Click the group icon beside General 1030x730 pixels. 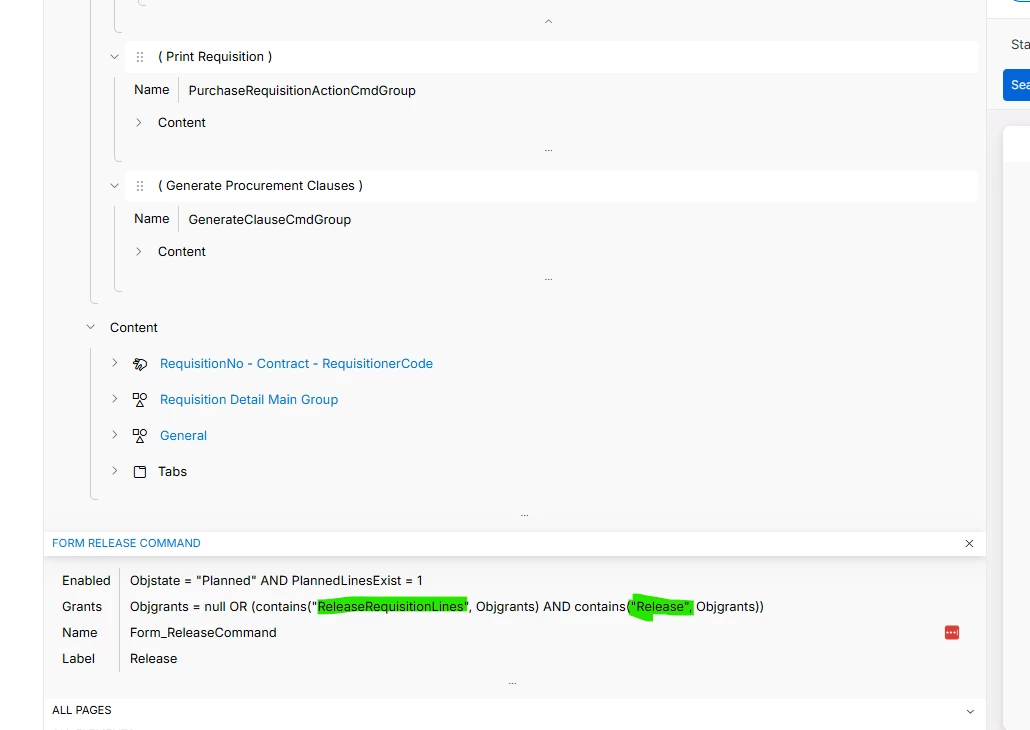pyautogui.click(x=140, y=436)
